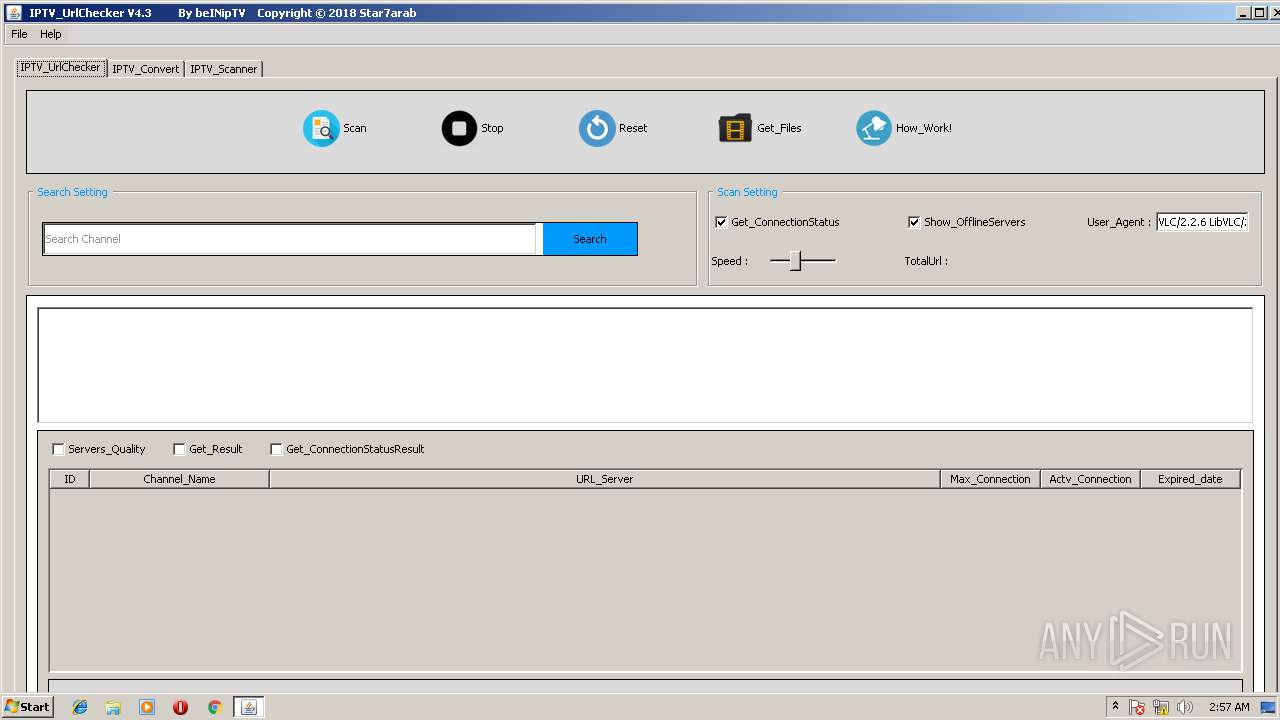Toggle the Get_ConnectionStatus checkbox
The width and height of the screenshot is (1280, 720).
721,222
